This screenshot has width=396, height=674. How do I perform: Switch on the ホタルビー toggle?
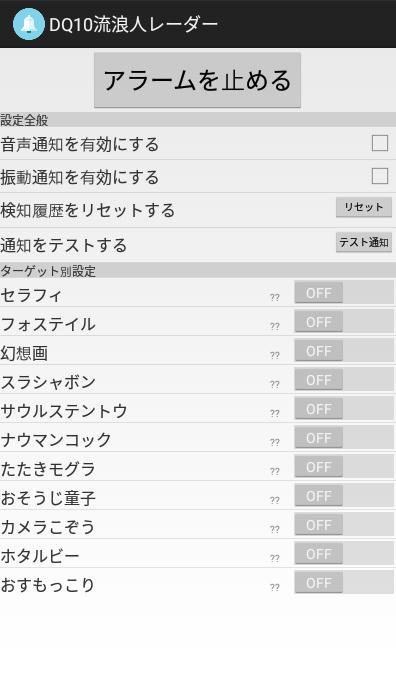pyautogui.click(x=344, y=554)
